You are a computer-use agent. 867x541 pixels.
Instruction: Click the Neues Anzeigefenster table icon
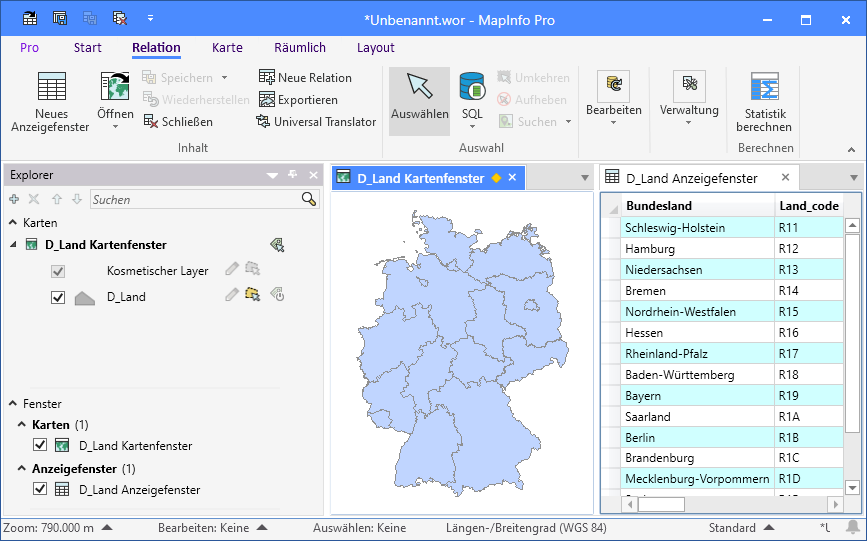51,87
